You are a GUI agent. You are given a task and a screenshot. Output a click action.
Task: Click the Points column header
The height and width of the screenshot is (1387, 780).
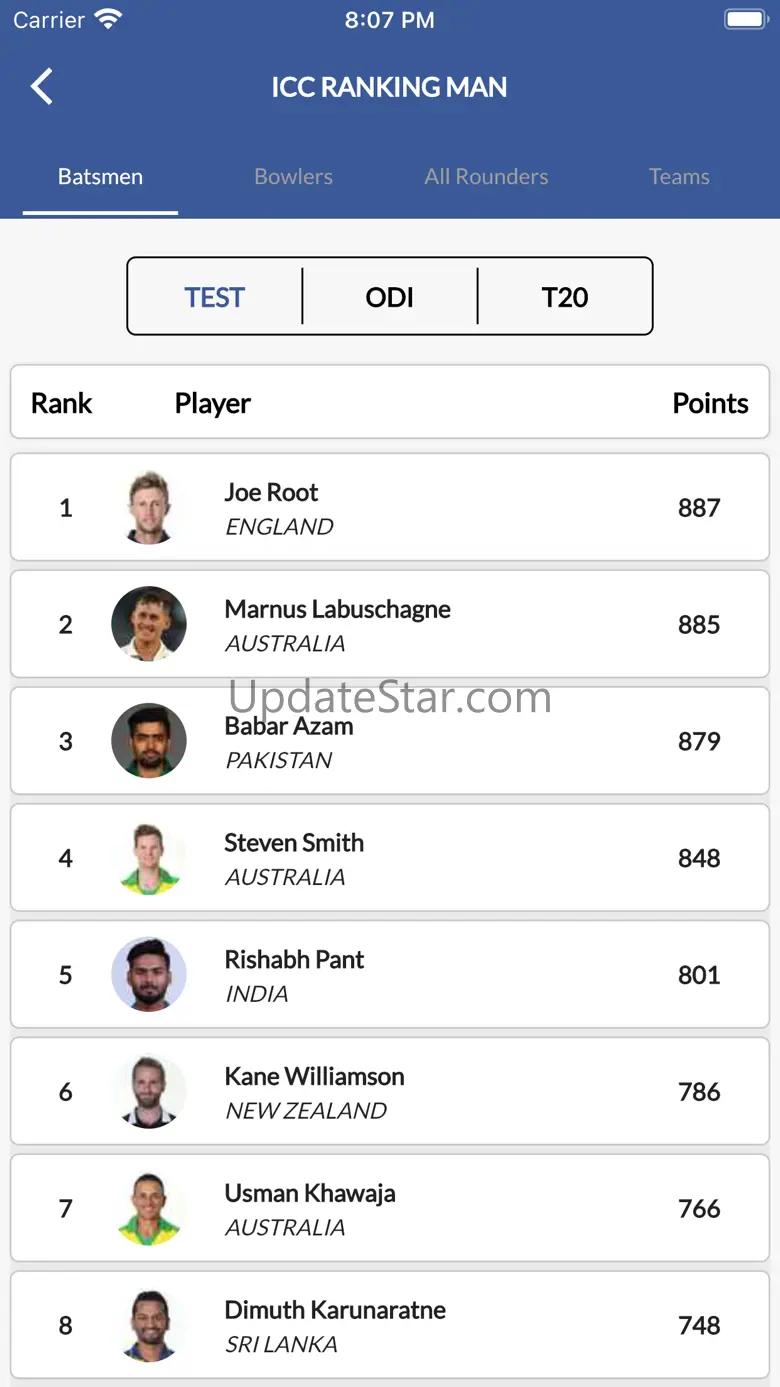coord(710,403)
